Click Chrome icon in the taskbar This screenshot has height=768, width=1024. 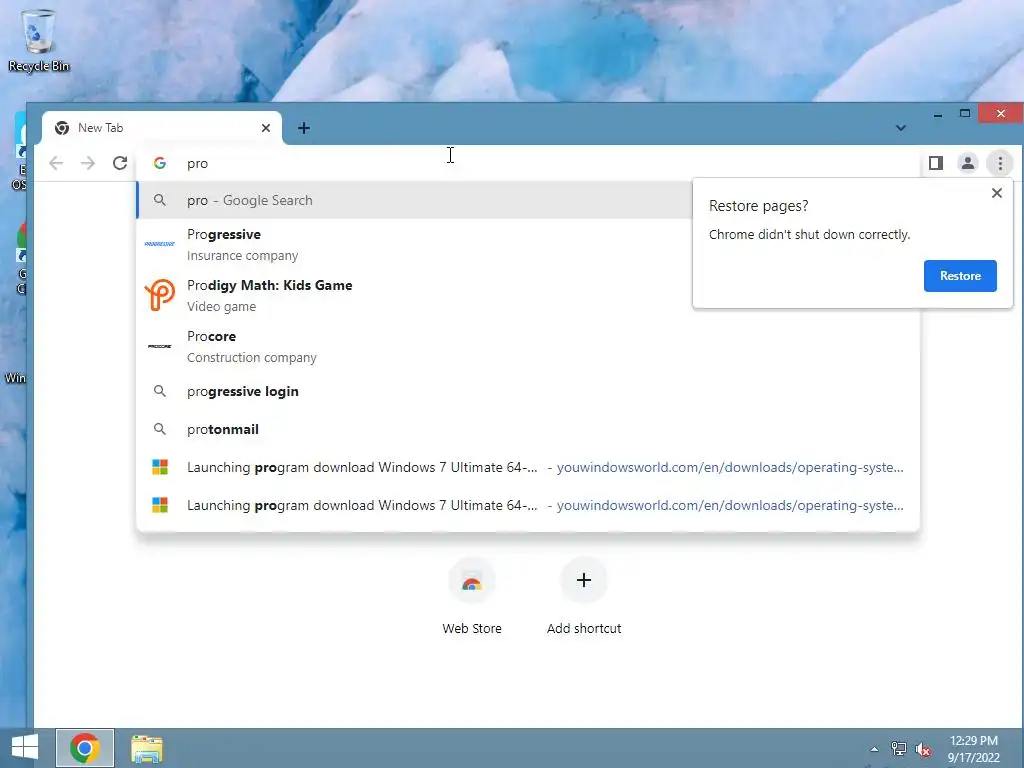click(85, 748)
